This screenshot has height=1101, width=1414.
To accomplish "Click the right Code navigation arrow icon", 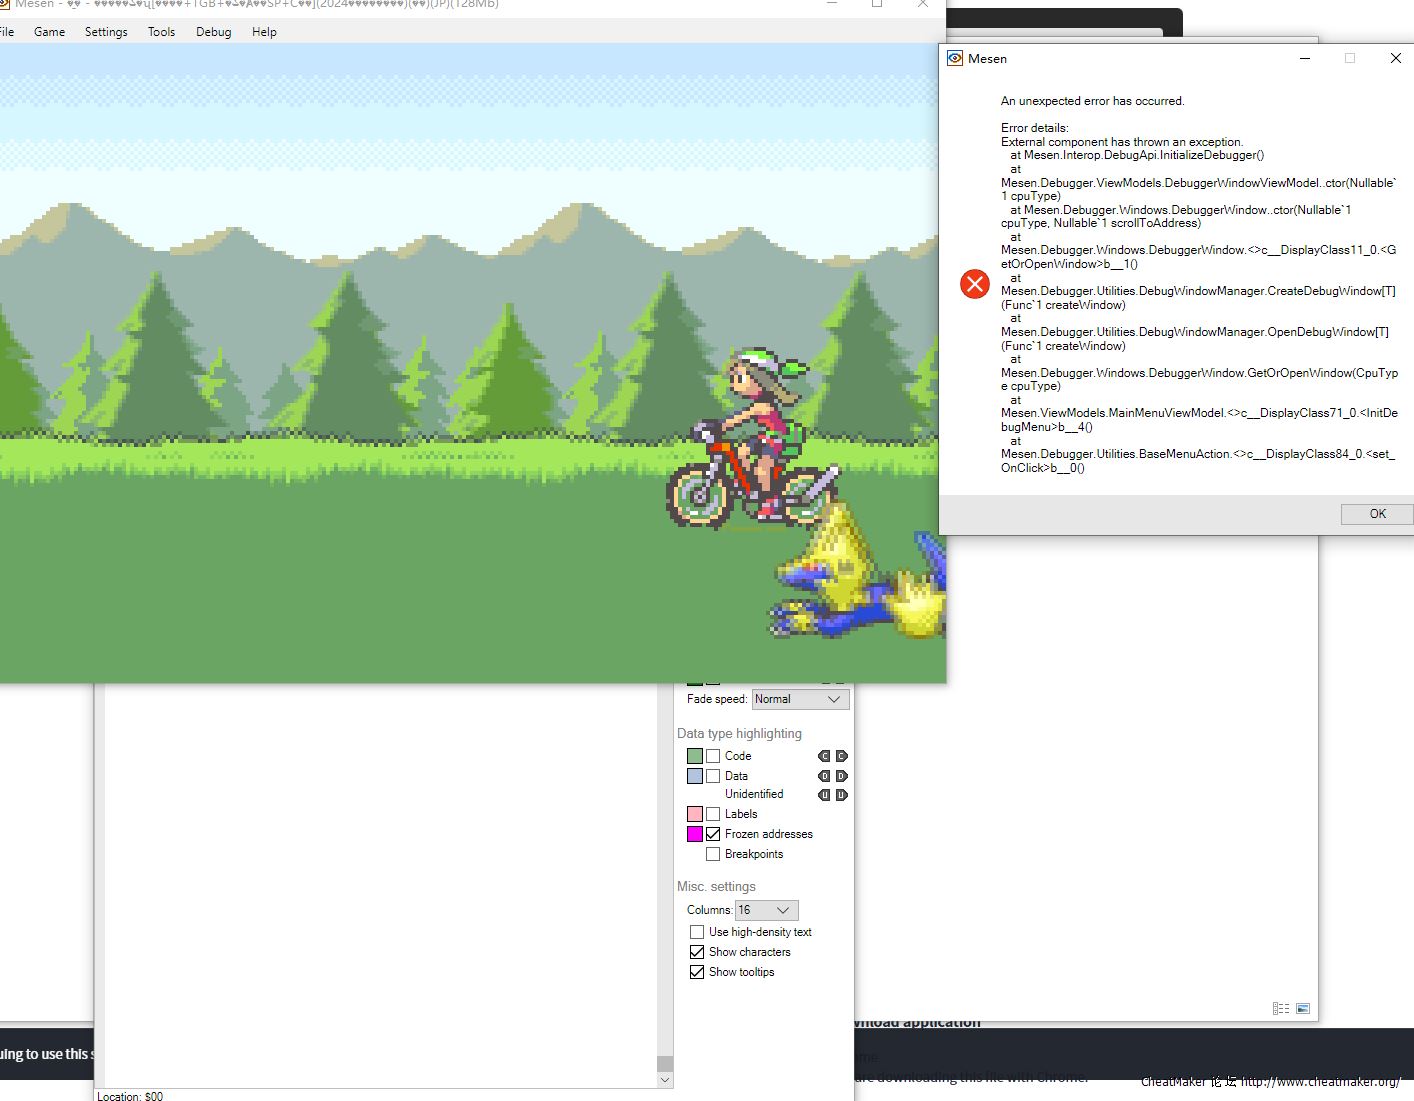I will pyautogui.click(x=841, y=756).
